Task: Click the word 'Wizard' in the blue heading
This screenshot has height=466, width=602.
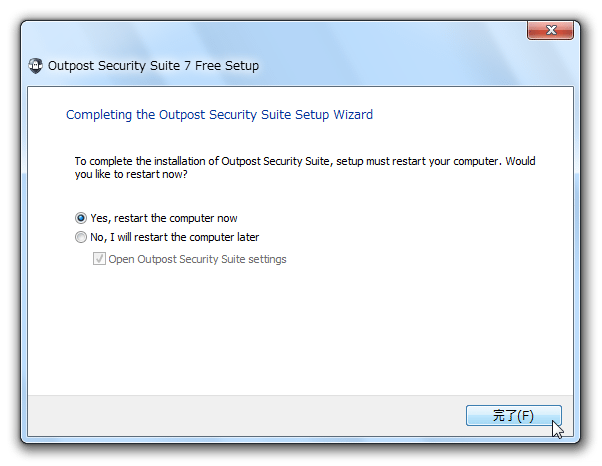Action: click(x=353, y=114)
